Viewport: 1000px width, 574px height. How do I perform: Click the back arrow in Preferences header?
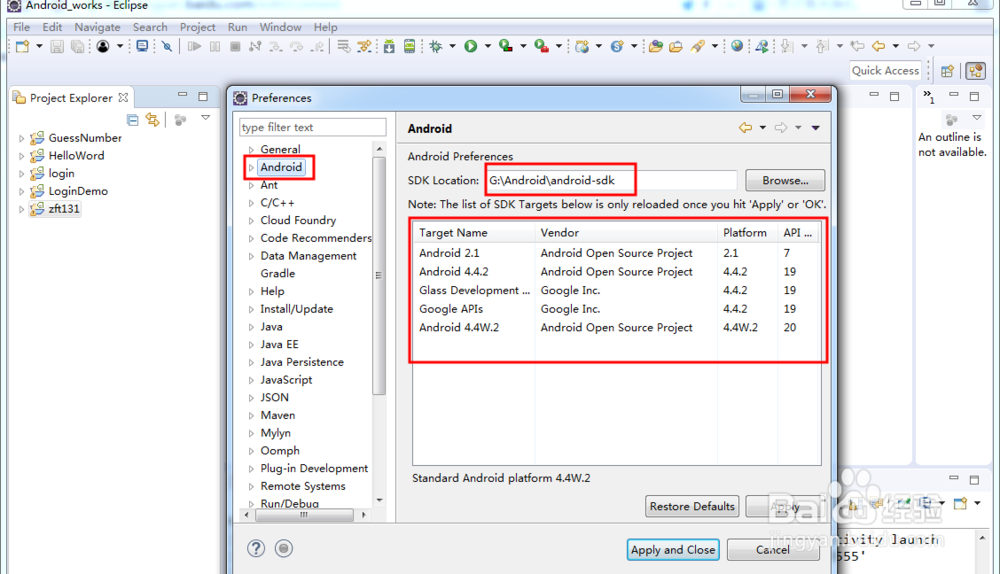click(745, 128)
